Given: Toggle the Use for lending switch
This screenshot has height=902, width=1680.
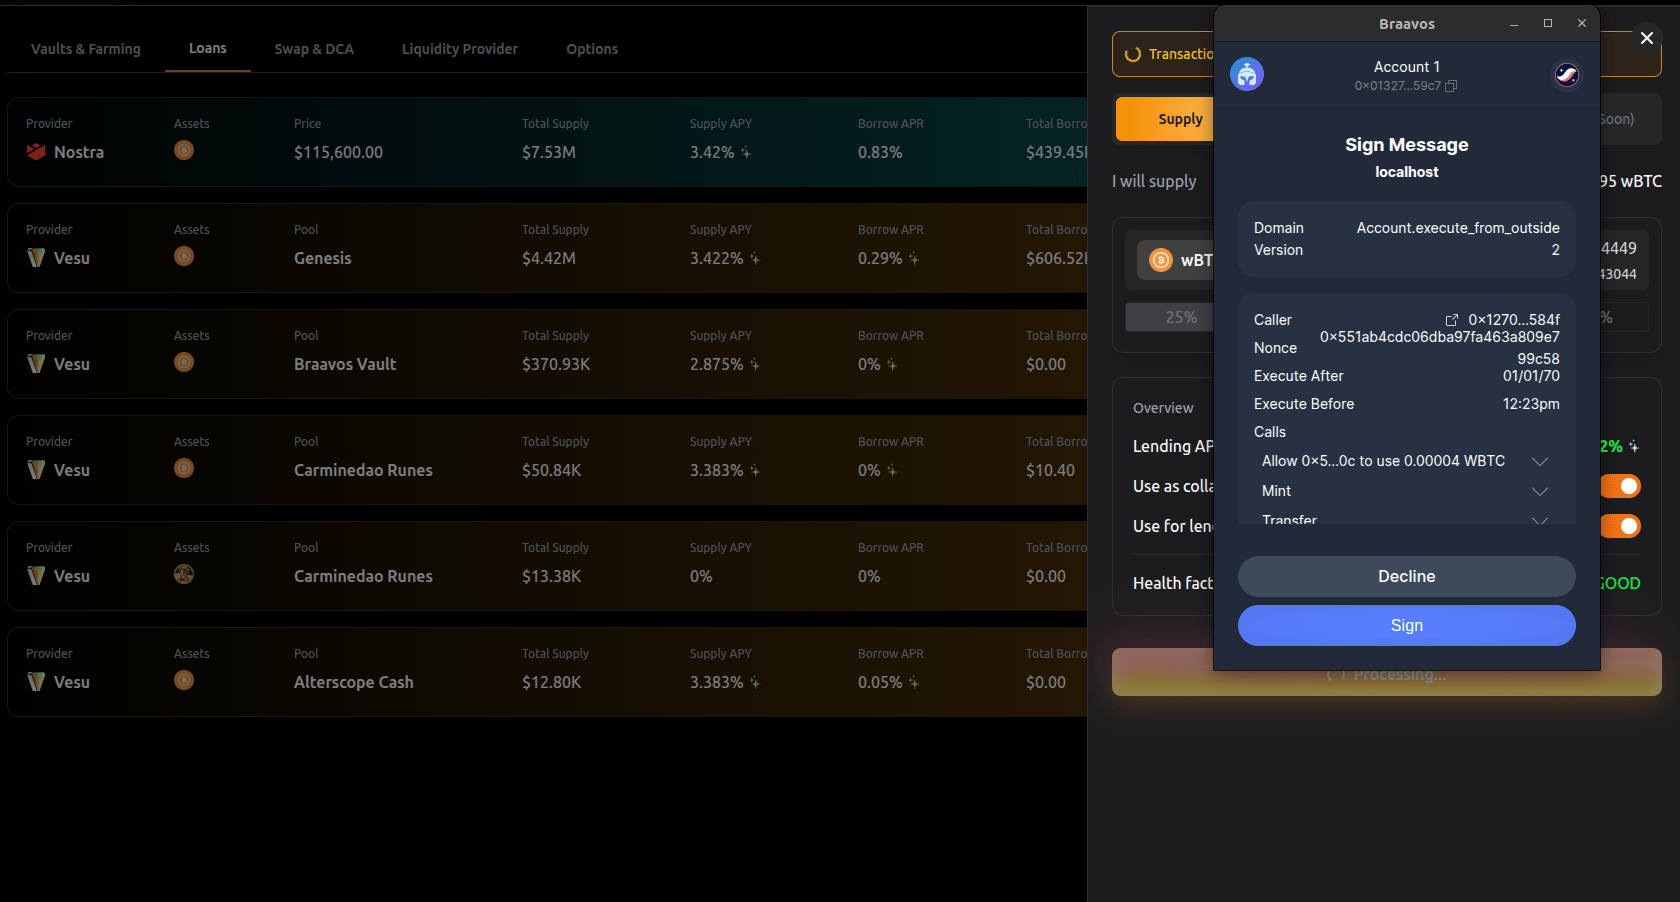Looking at the screenshot, I should [x=1621, y=526].
